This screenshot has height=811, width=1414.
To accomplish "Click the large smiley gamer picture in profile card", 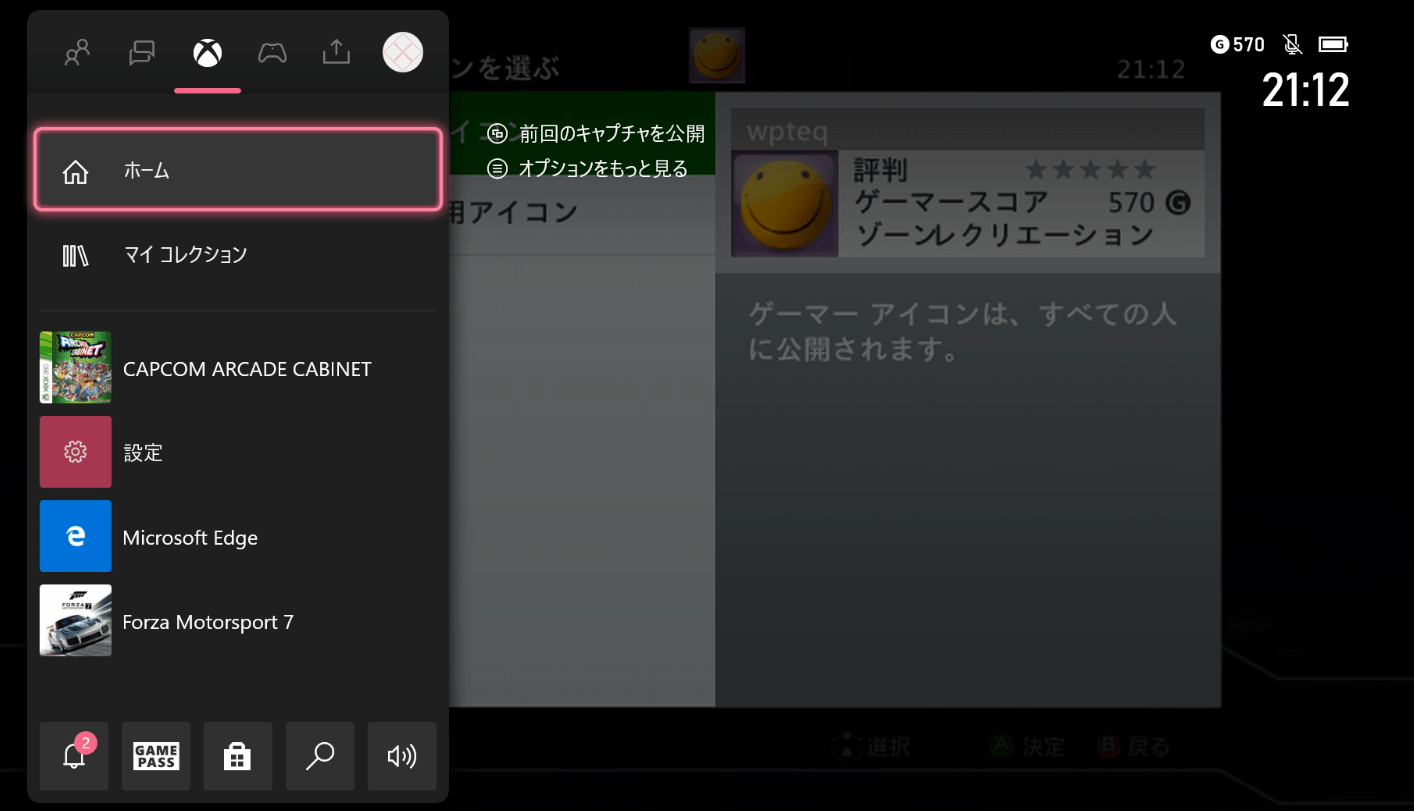I will click(785, 204).
